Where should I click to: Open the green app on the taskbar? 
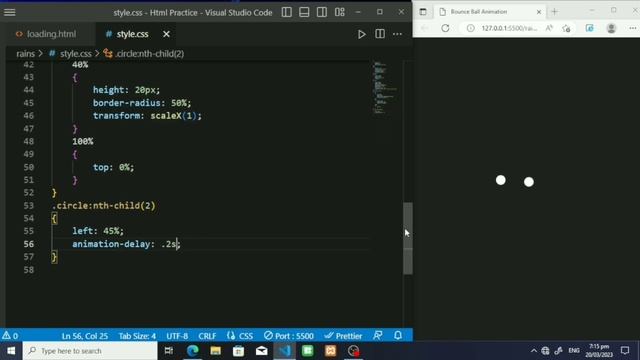pos(308,351)
